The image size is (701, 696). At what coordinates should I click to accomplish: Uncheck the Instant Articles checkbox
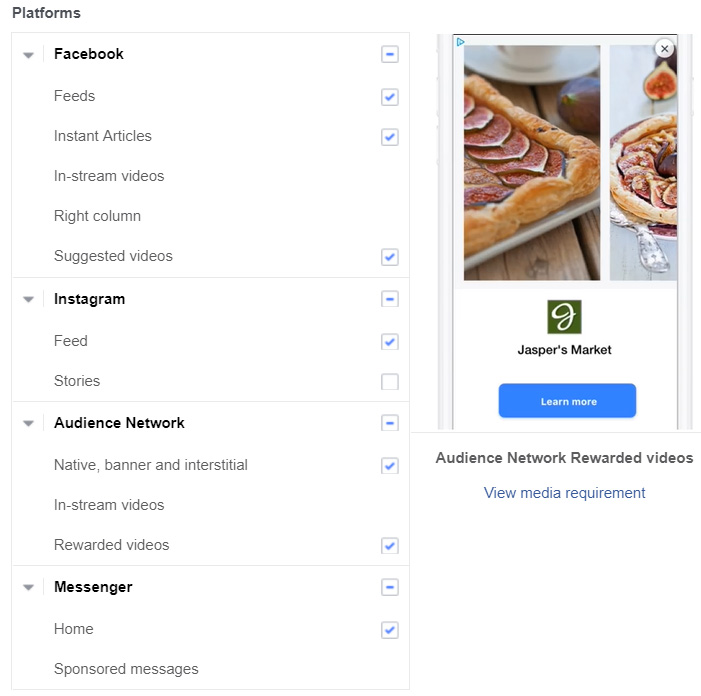[x=389, y=137]
